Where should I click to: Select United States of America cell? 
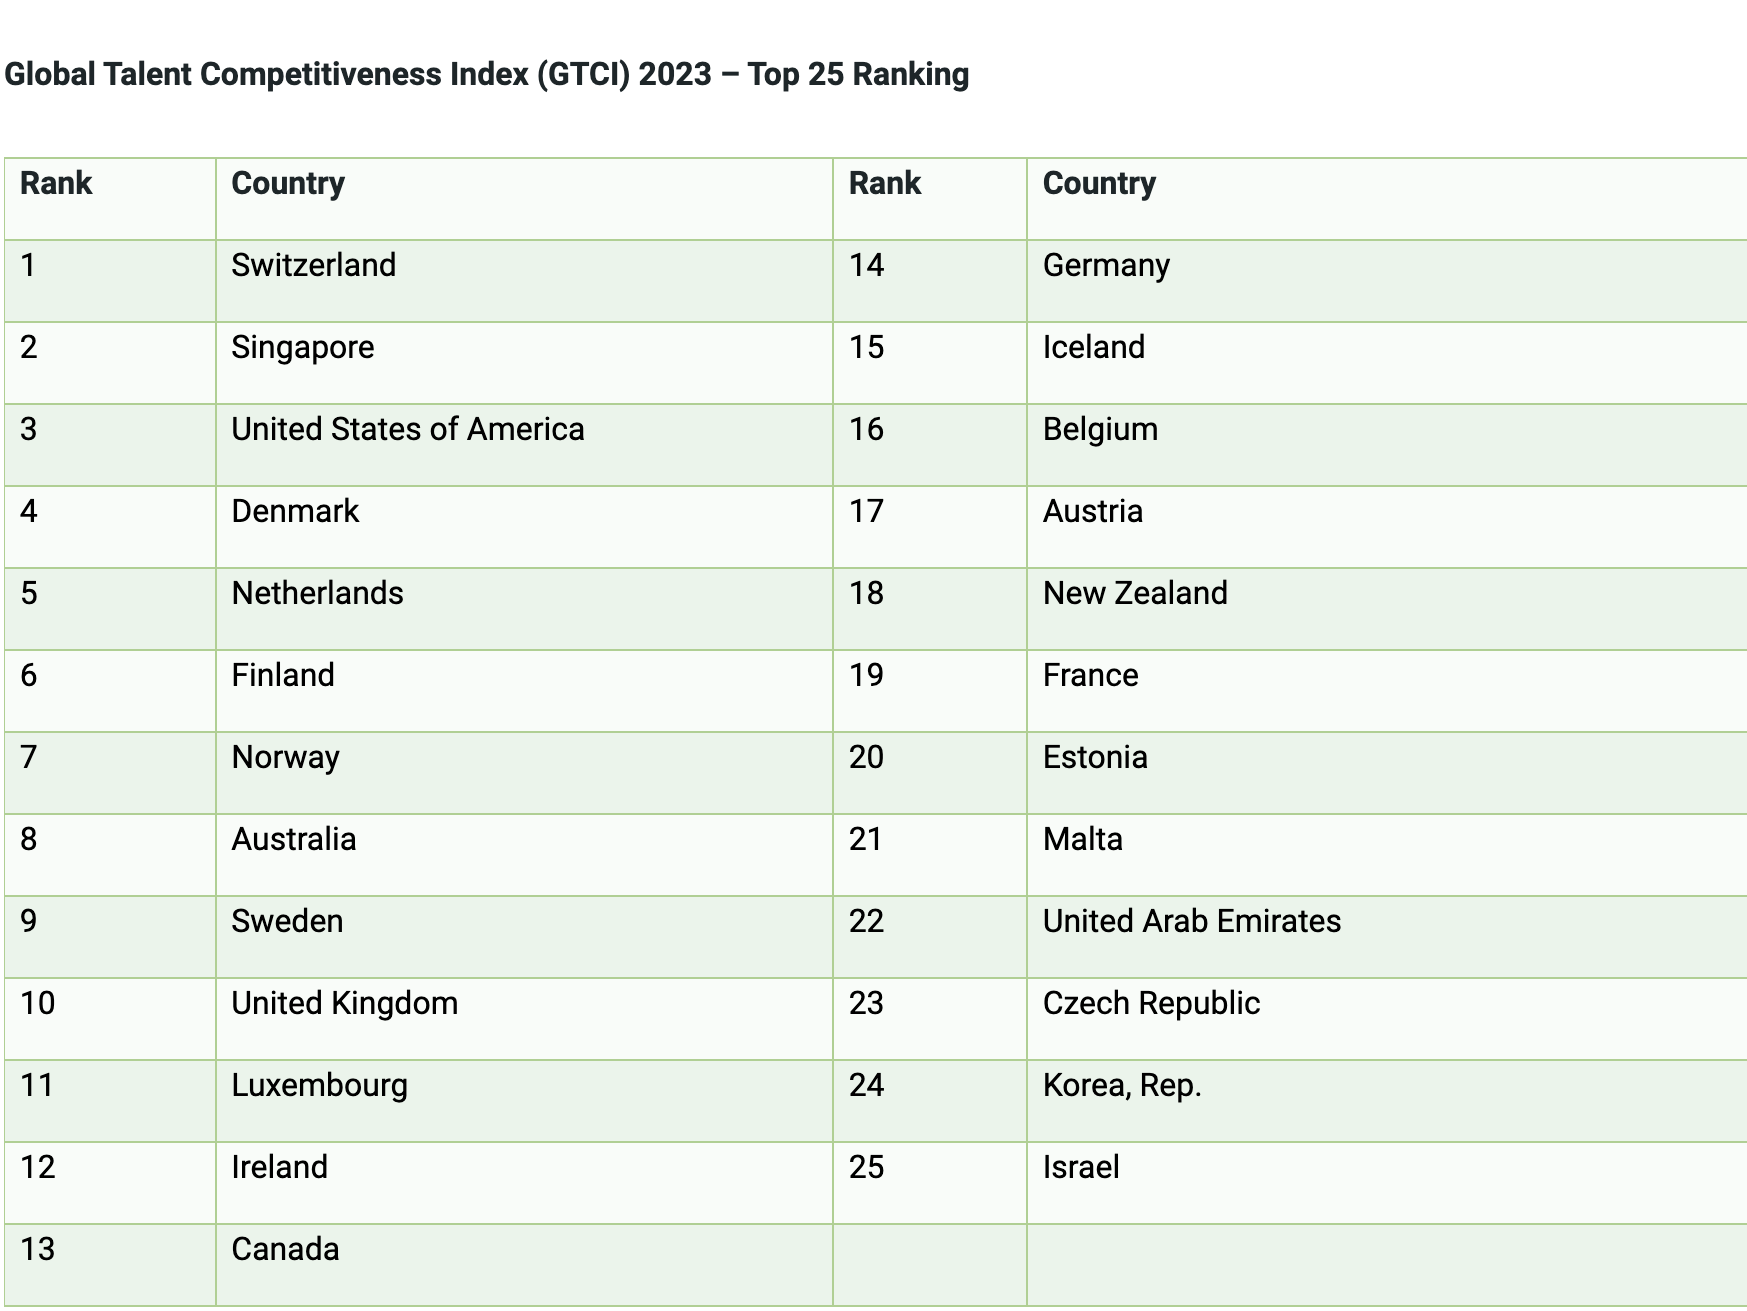(408, 430)
